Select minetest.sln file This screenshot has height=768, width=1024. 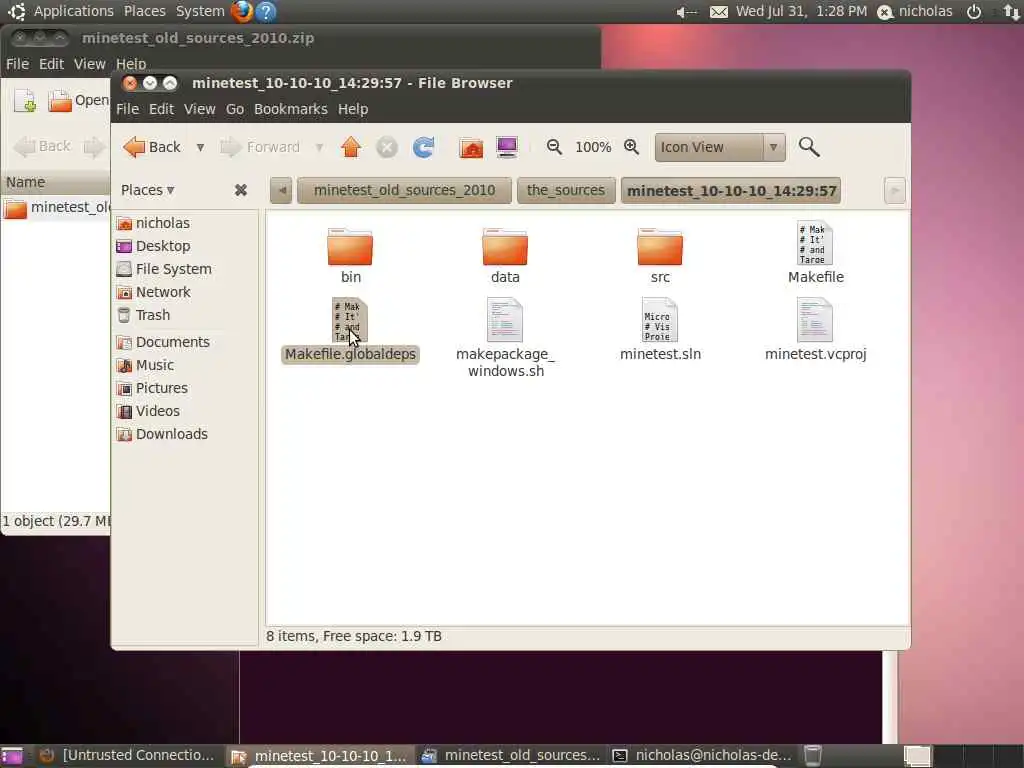[660, 330]
